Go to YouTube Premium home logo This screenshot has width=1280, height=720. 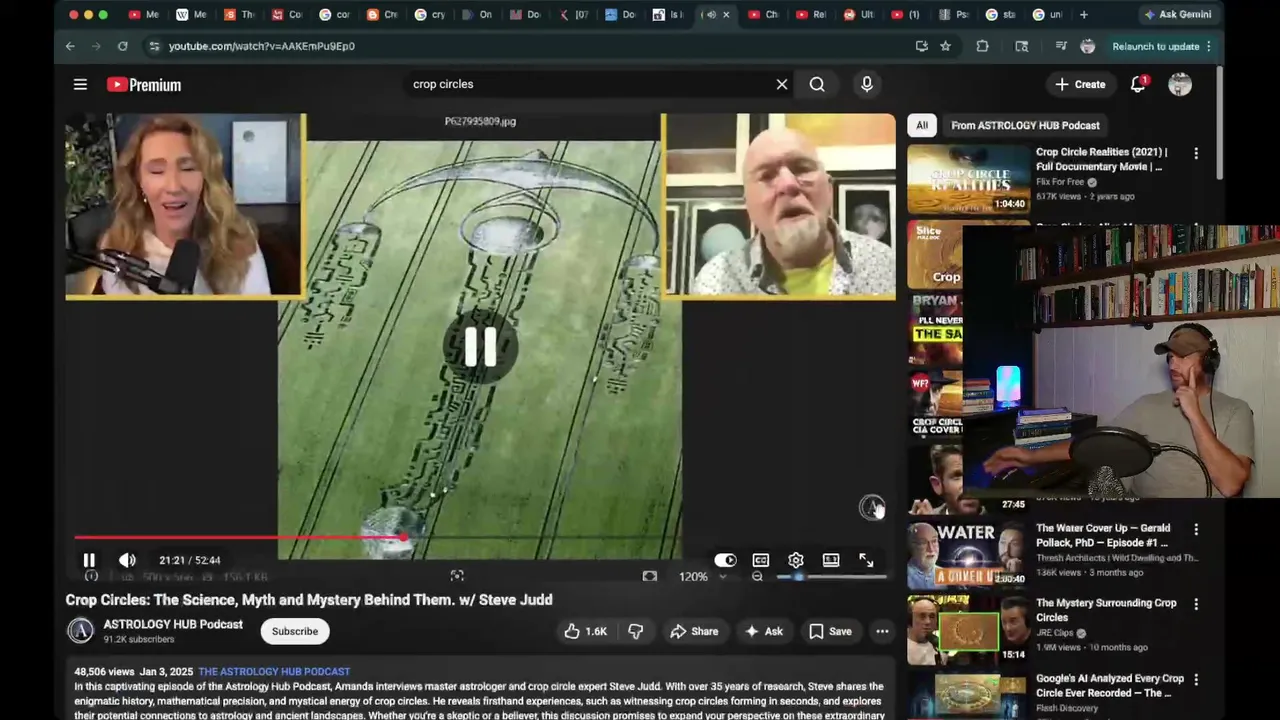point(144,85)
